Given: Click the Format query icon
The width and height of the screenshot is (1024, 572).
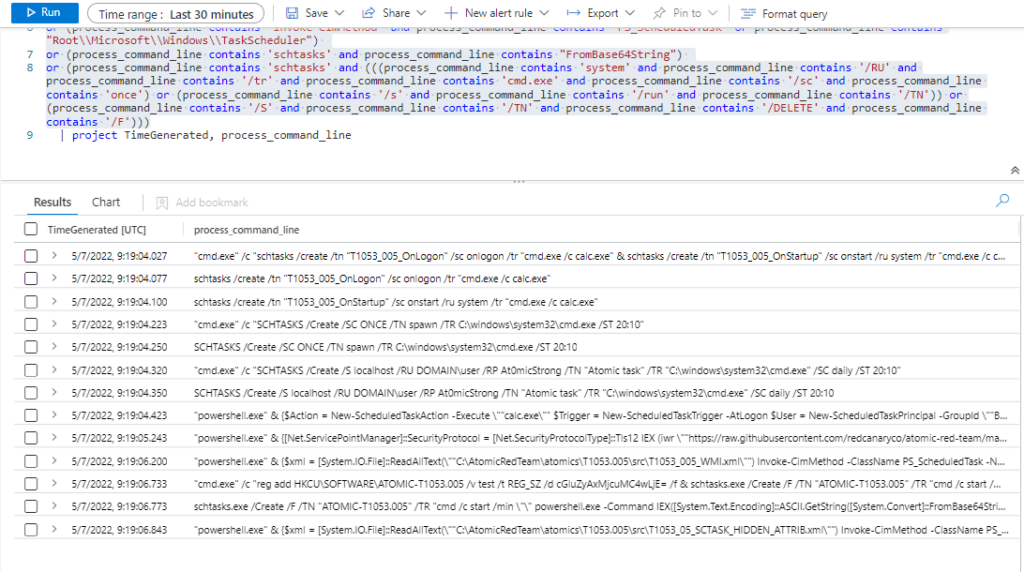Looking at the screenshot, I should [748, 14].
